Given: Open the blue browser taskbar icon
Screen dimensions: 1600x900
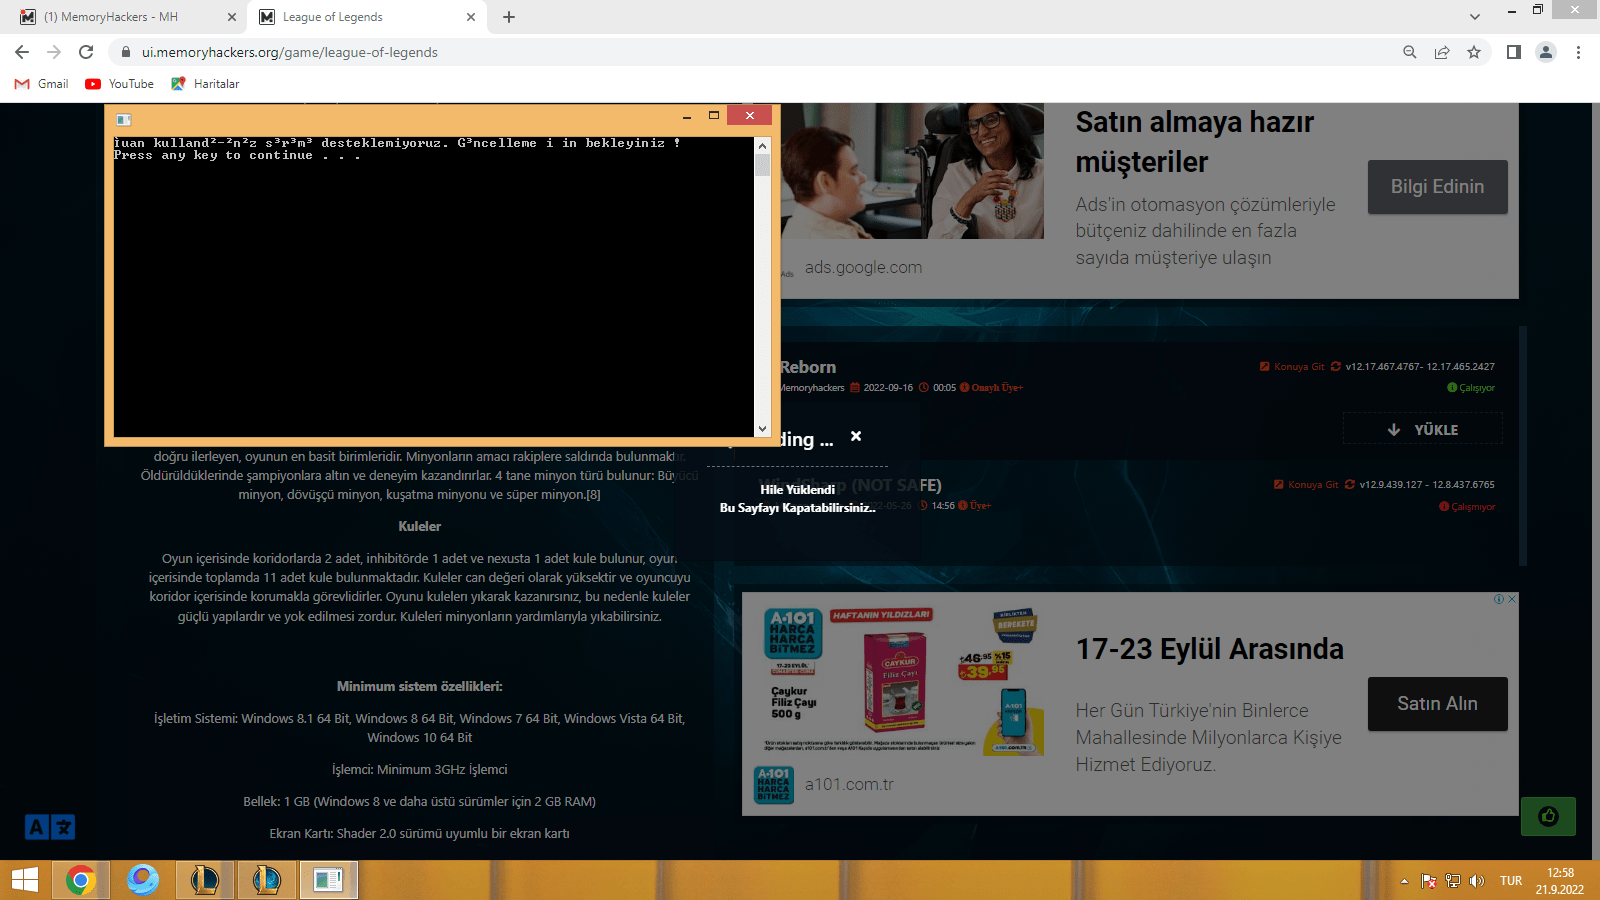Looking at the screenshot, I should coord(143,880).
